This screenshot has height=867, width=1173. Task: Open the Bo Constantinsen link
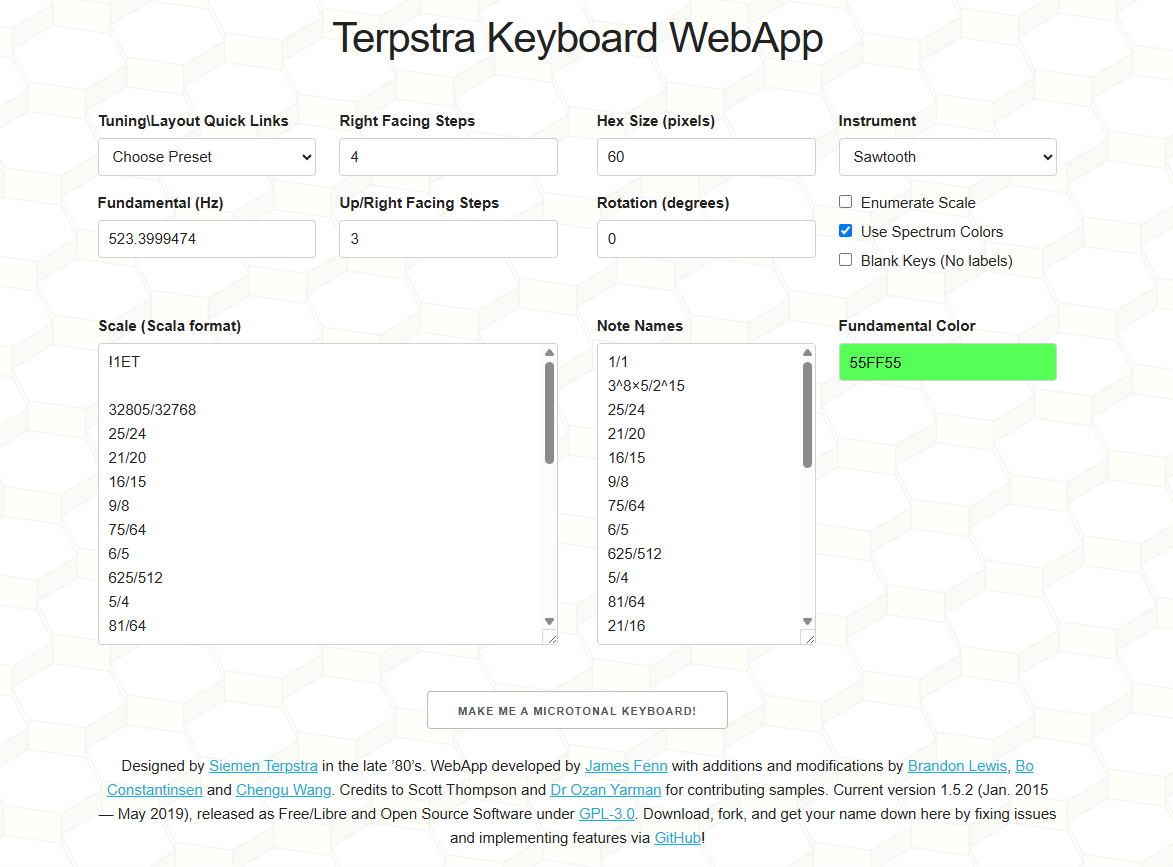(x=154, y=790)
